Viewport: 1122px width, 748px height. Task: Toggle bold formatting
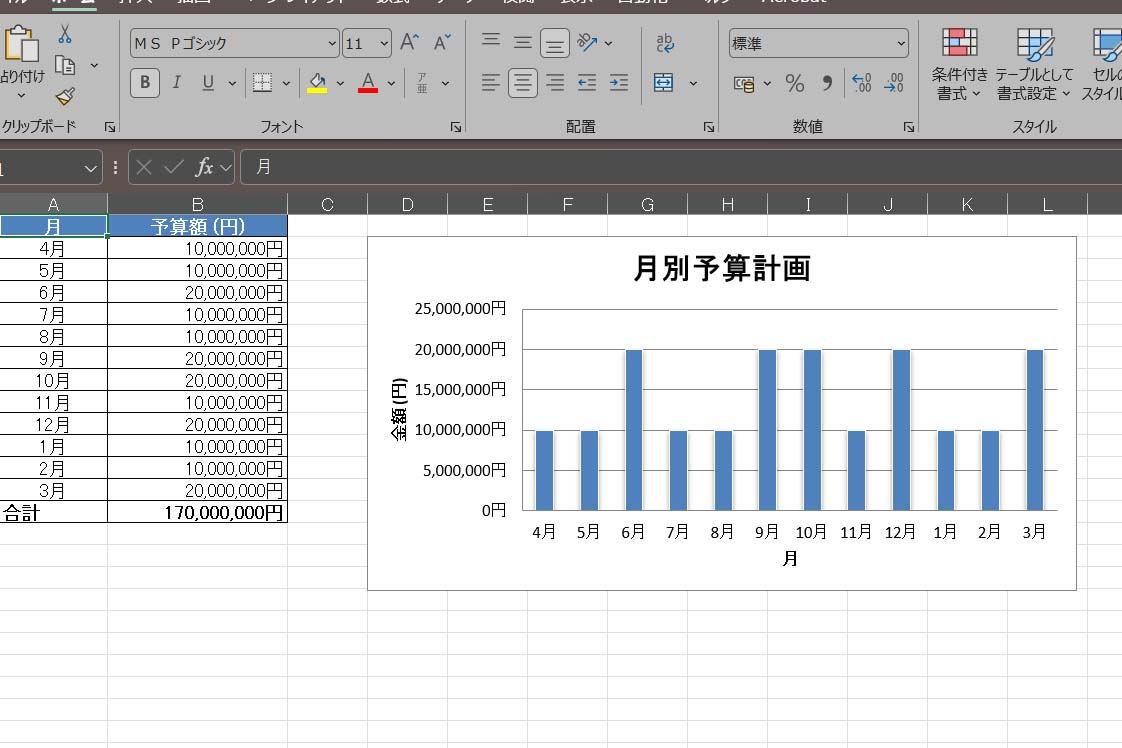click(143, 83)
